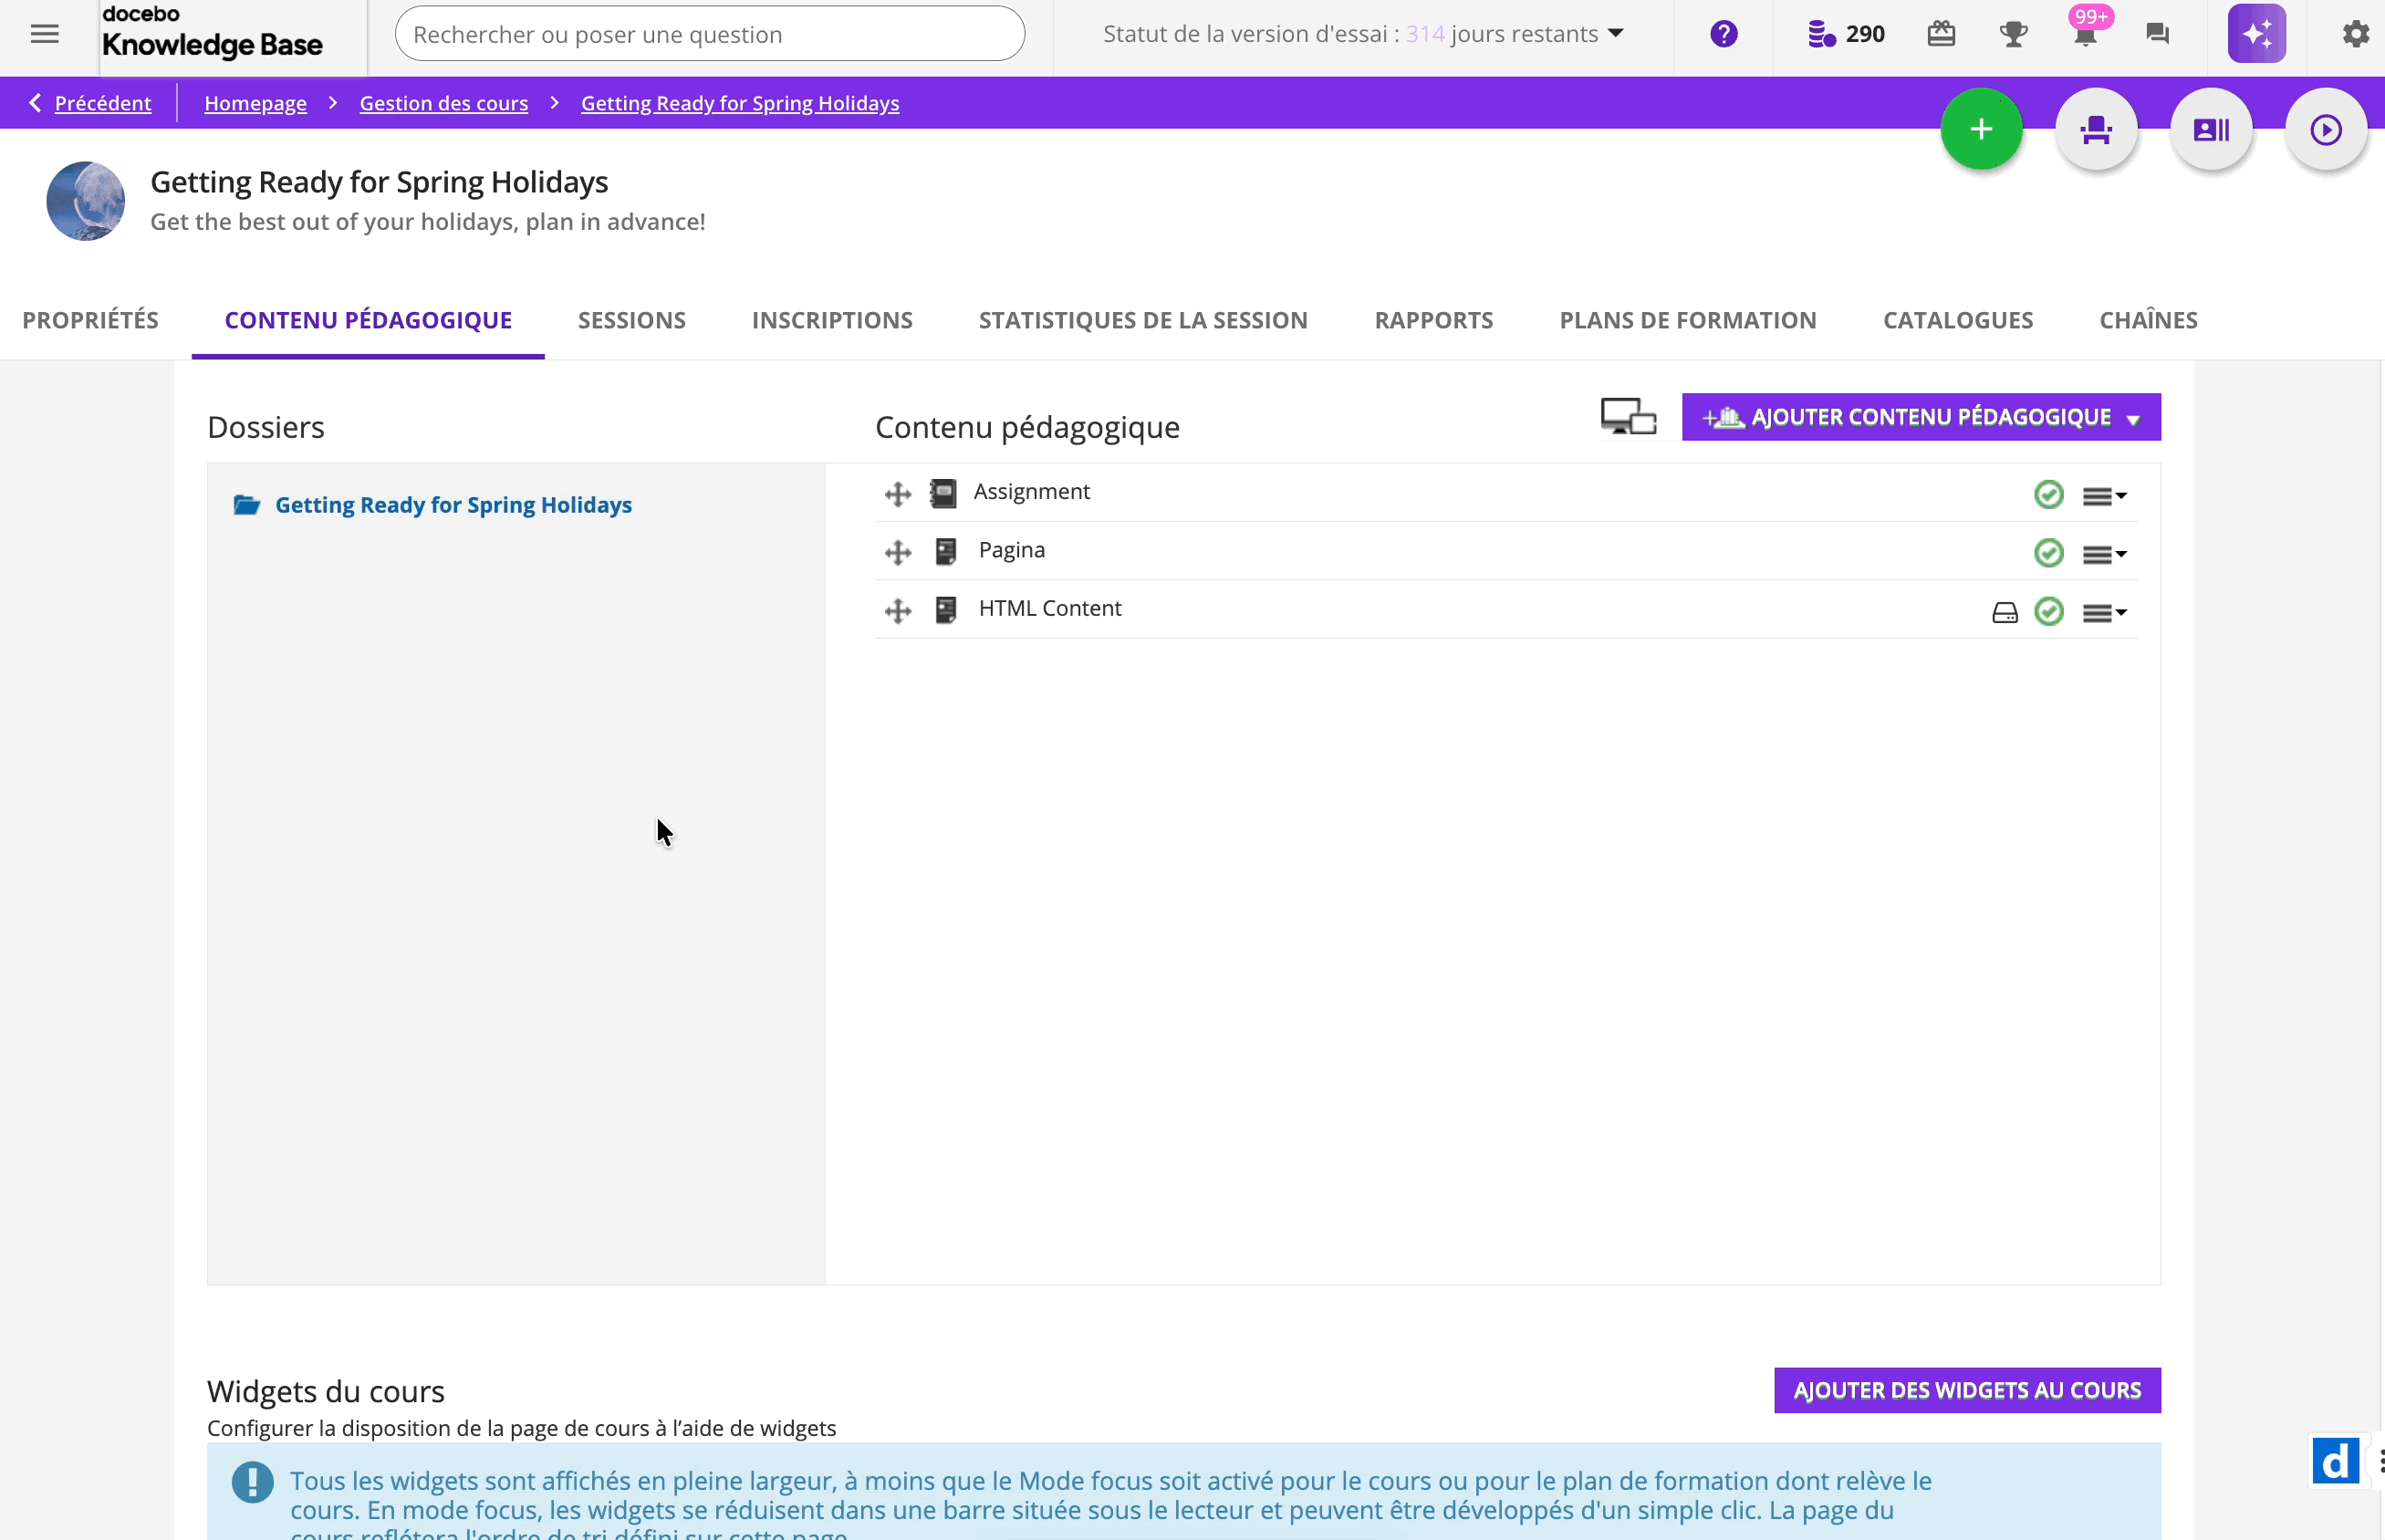Expand the trial status dropdown

1614,33
